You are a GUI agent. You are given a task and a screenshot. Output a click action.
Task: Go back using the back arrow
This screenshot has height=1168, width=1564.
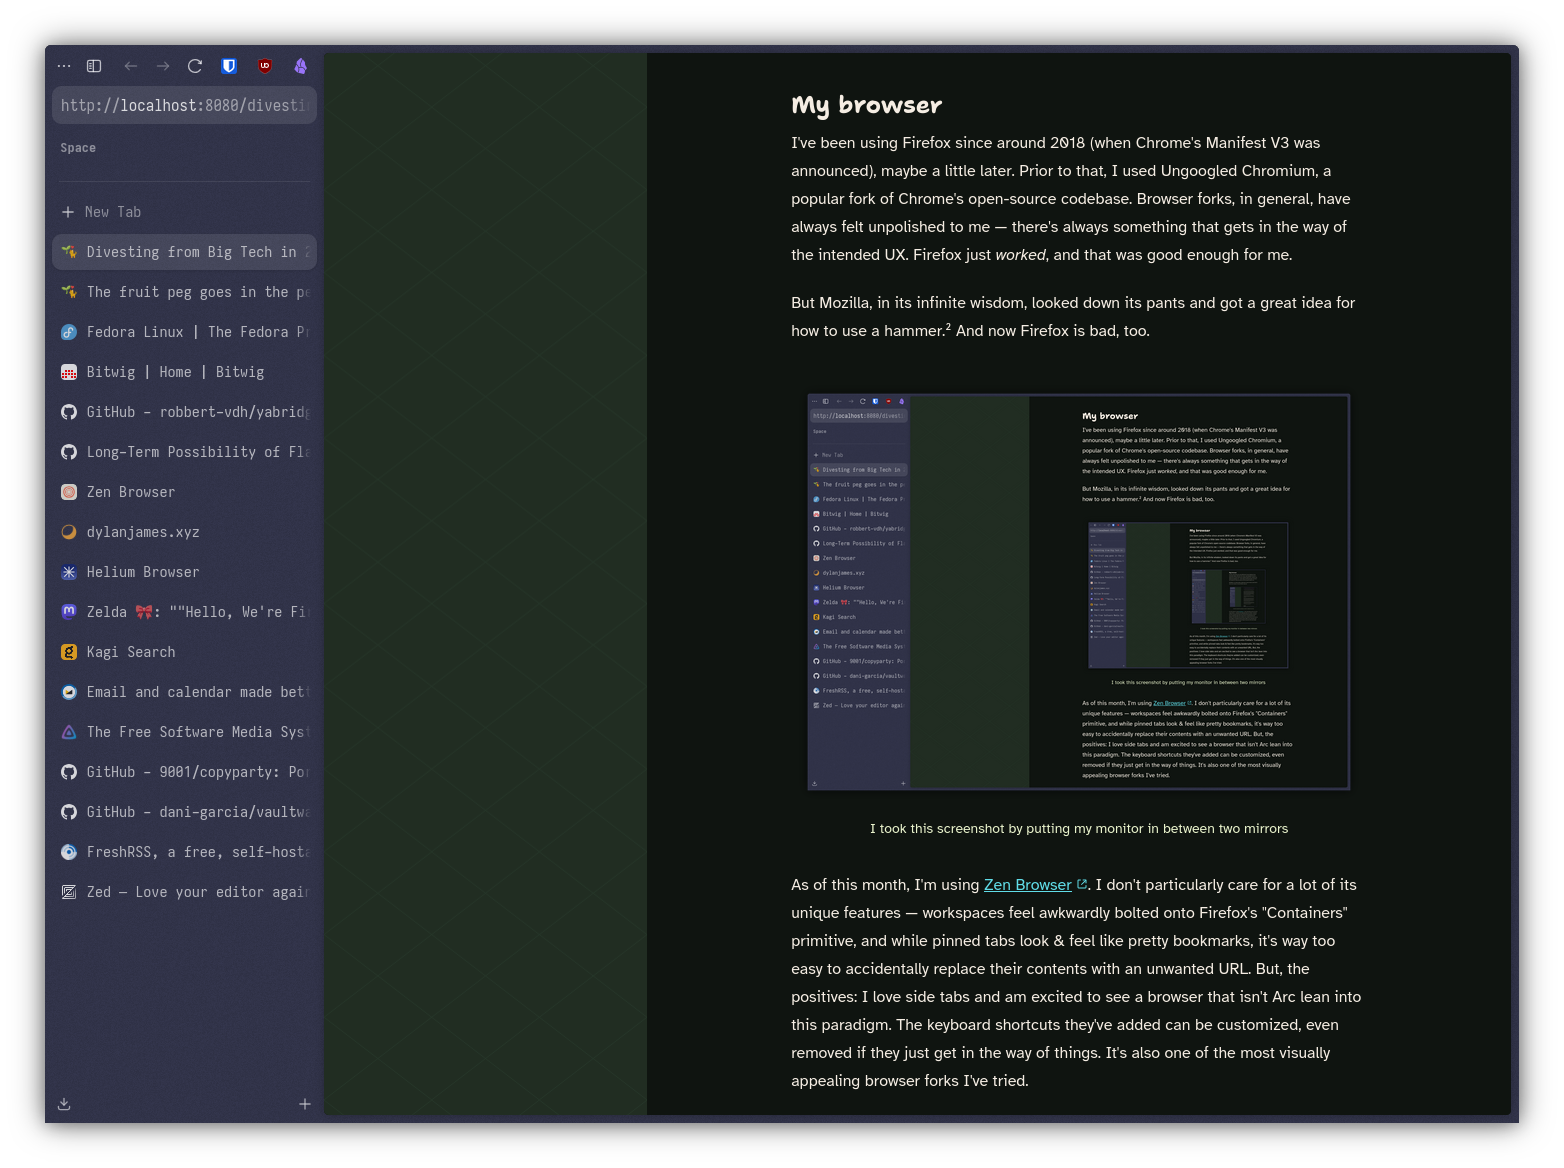[x=130, y=66]
